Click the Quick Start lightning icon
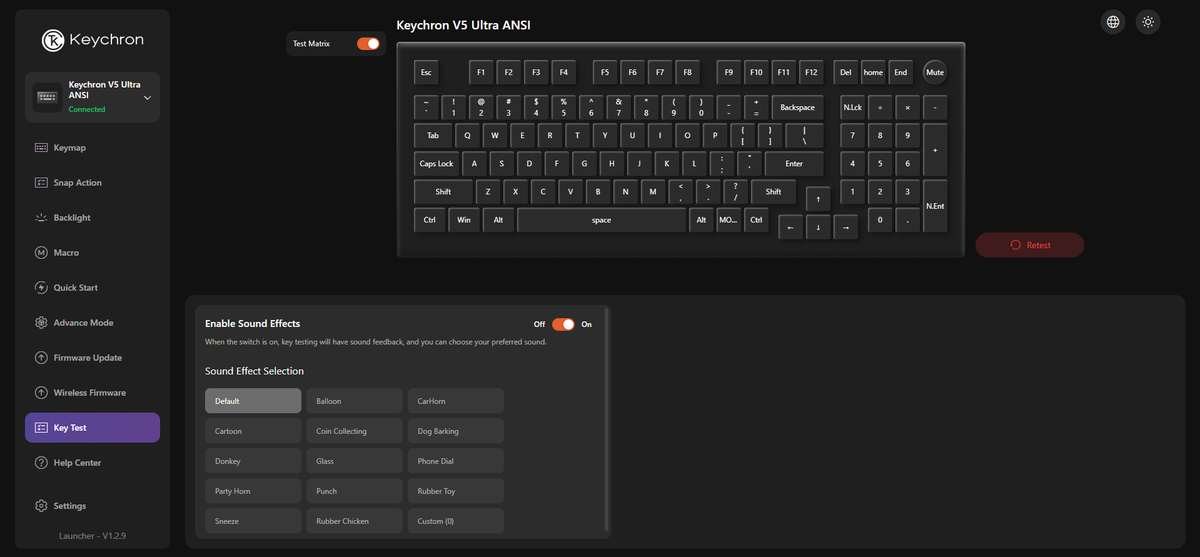This screenshot has width=1200, height=557. point(41,288)
